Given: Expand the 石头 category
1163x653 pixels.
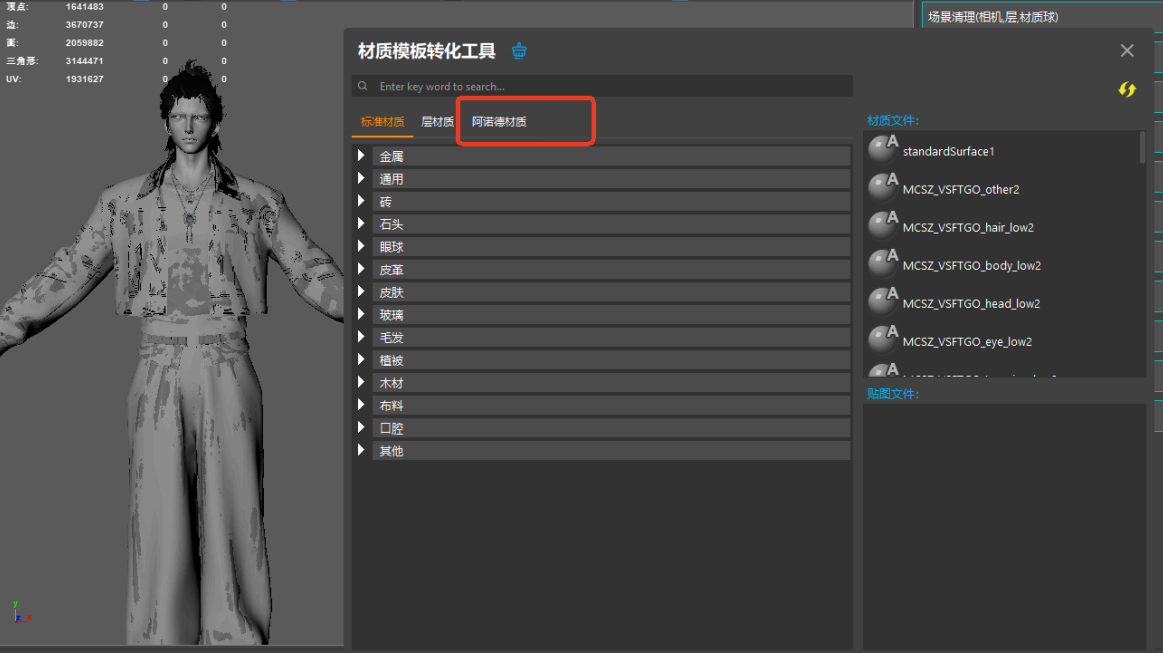Looking at the screenshot, I should pyautogui.click(x=361, y=223).
